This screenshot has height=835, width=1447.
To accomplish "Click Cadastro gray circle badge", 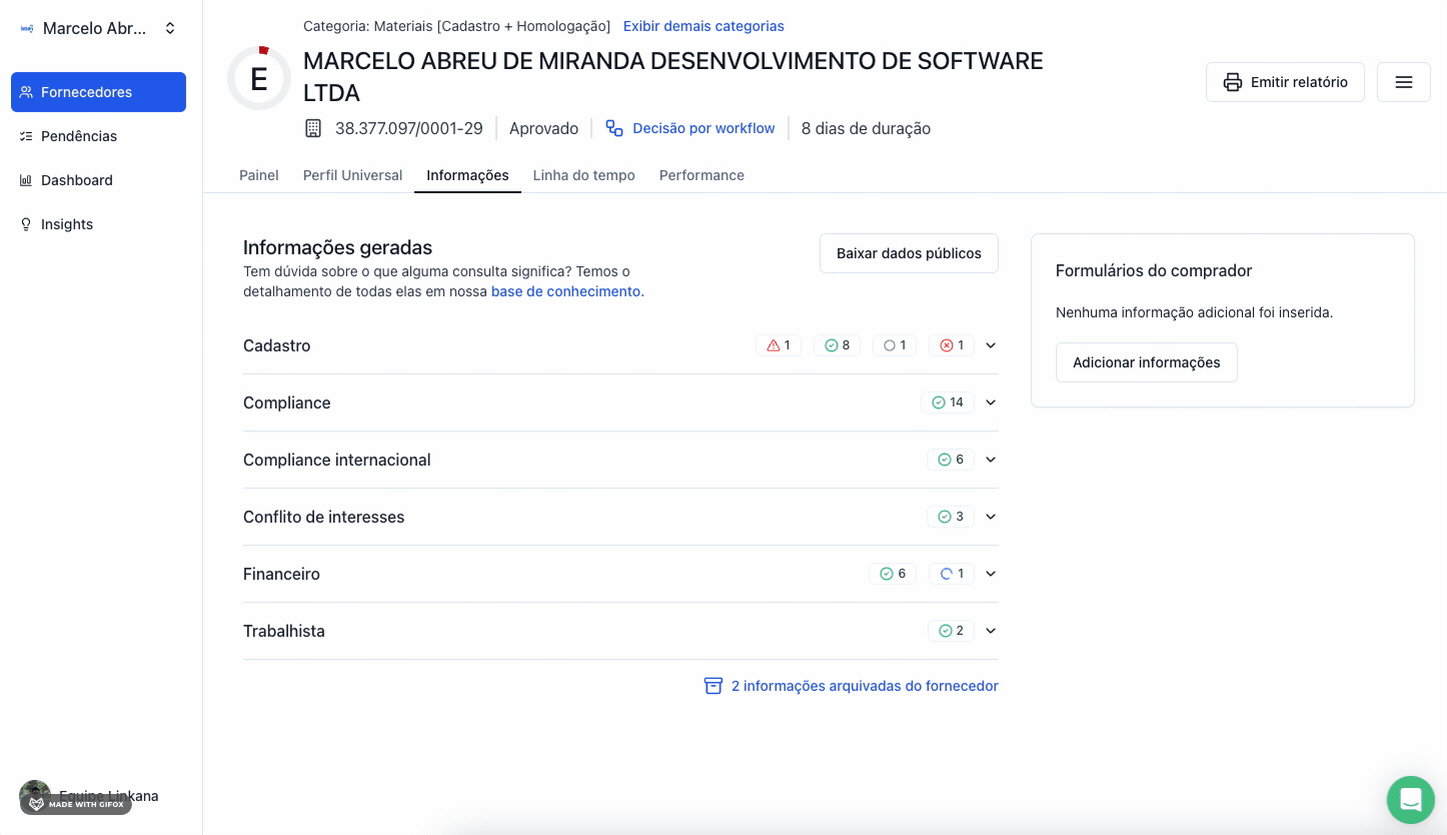I will click(x=895, y=345).
